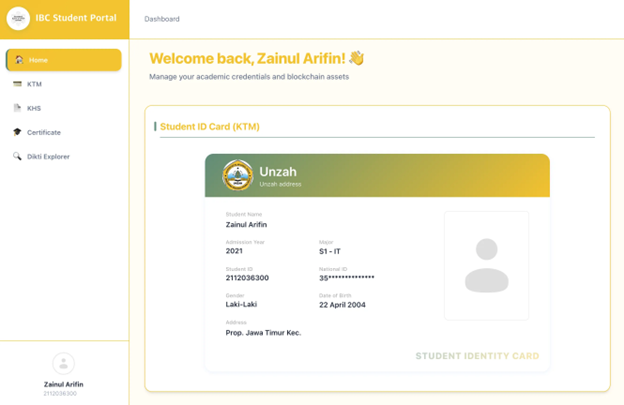Select the Zainul Arifin username in sidebar footer
This screenshot has width=624, height=405.
coord(64,384)
